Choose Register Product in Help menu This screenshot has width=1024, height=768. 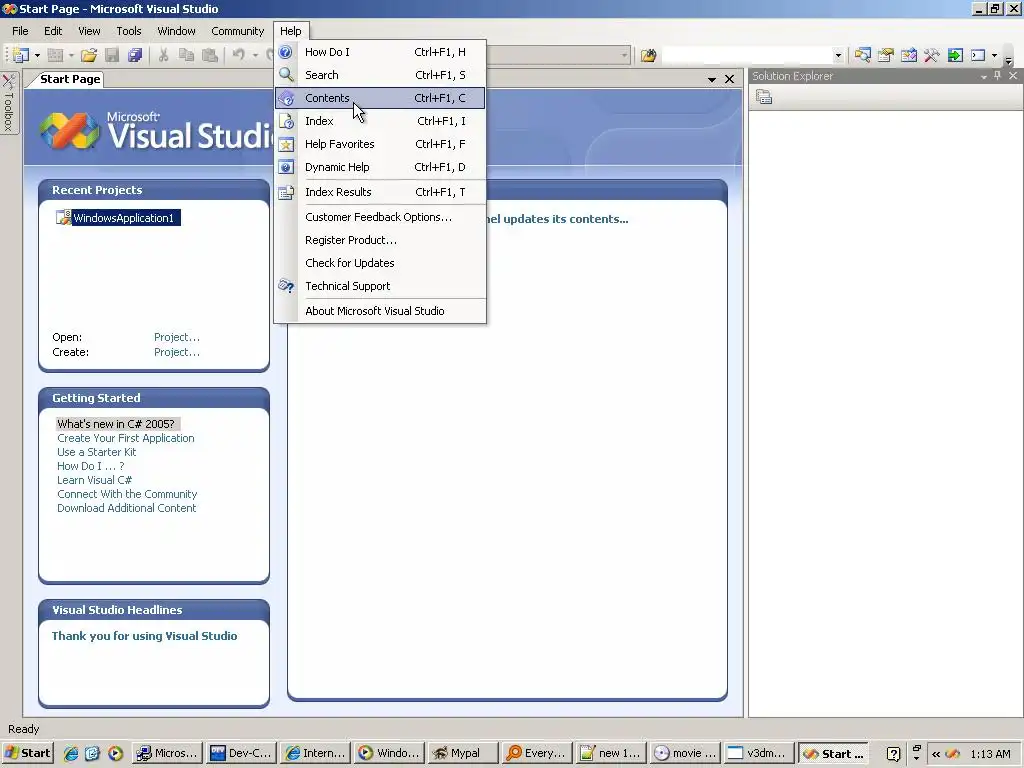[x=380, y=240]
